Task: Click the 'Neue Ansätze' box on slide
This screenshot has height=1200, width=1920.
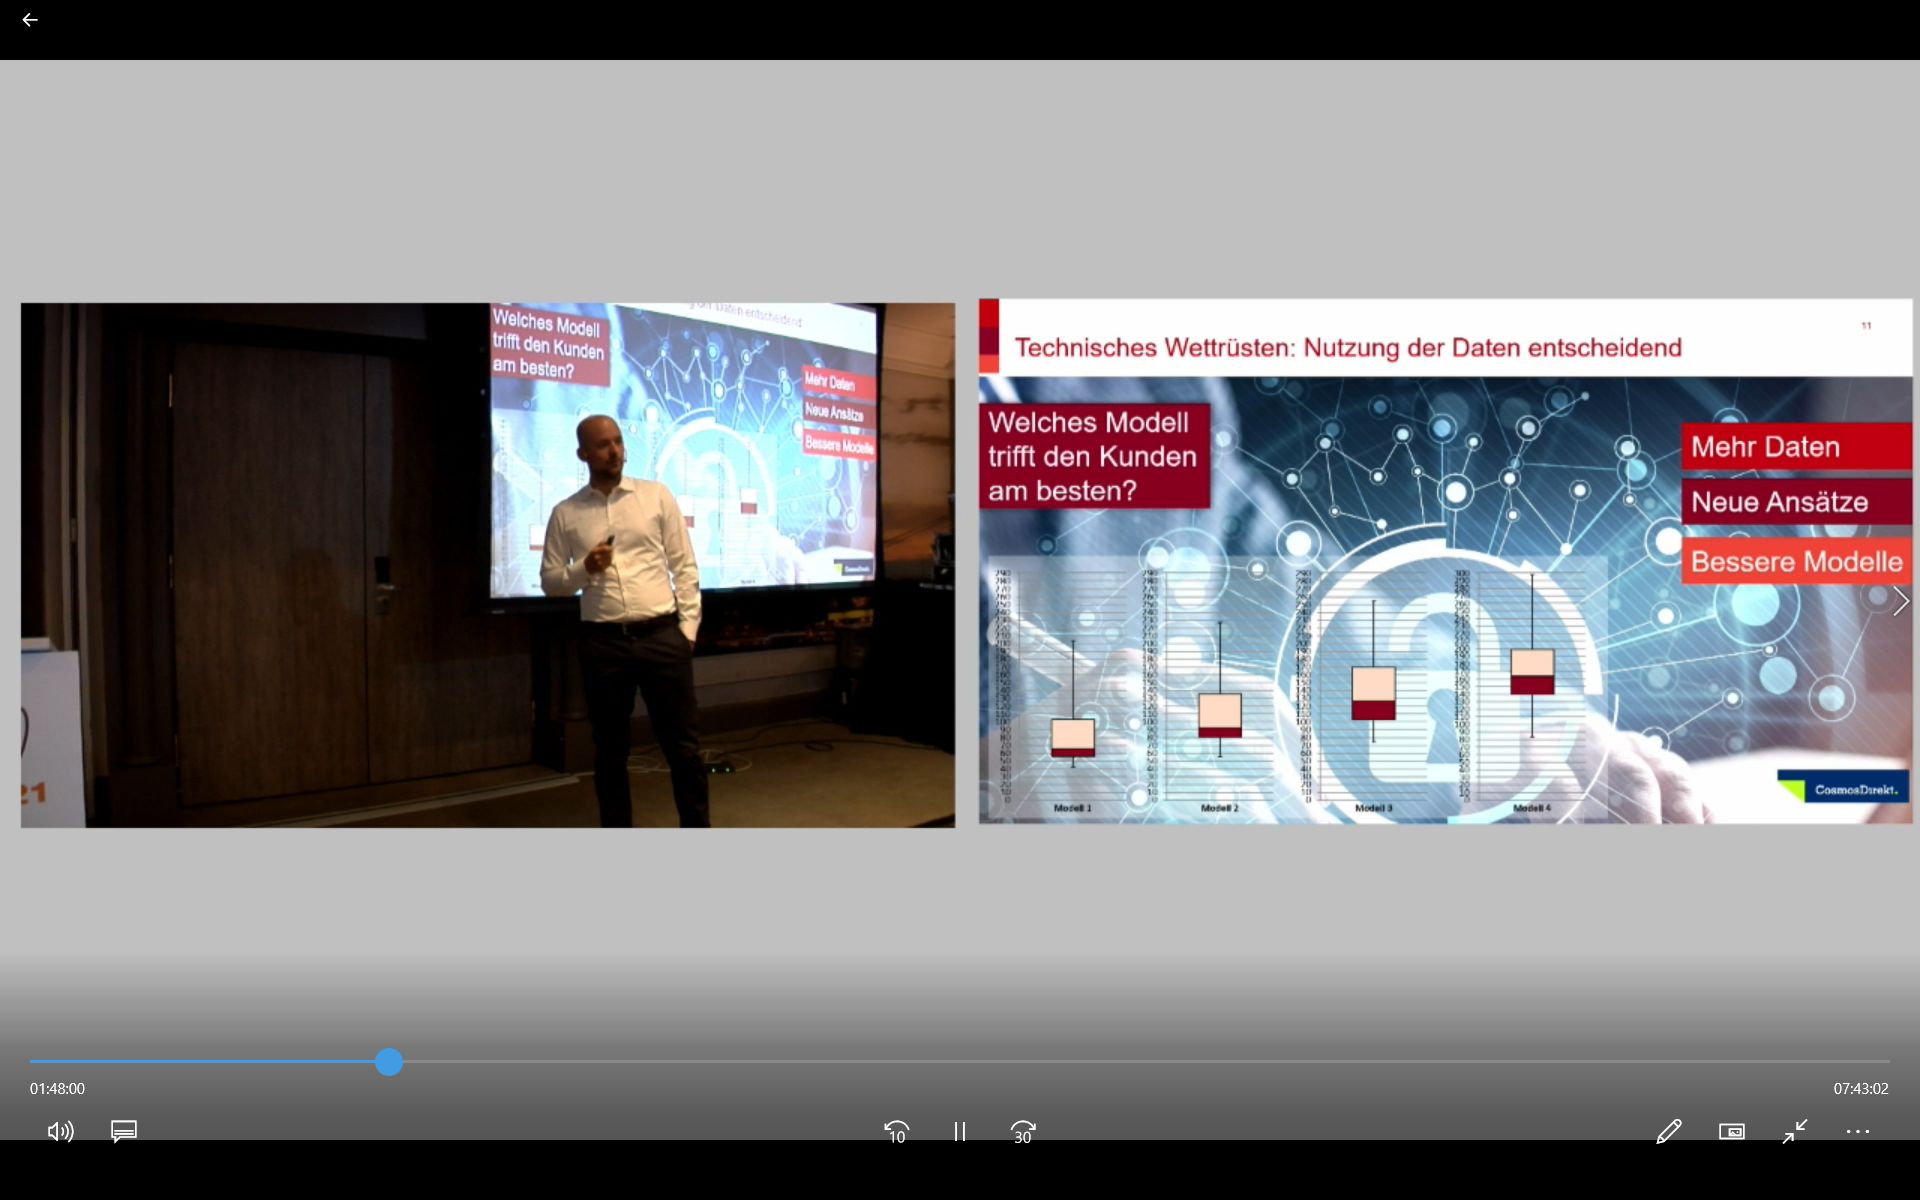Action: (1795, 502)
